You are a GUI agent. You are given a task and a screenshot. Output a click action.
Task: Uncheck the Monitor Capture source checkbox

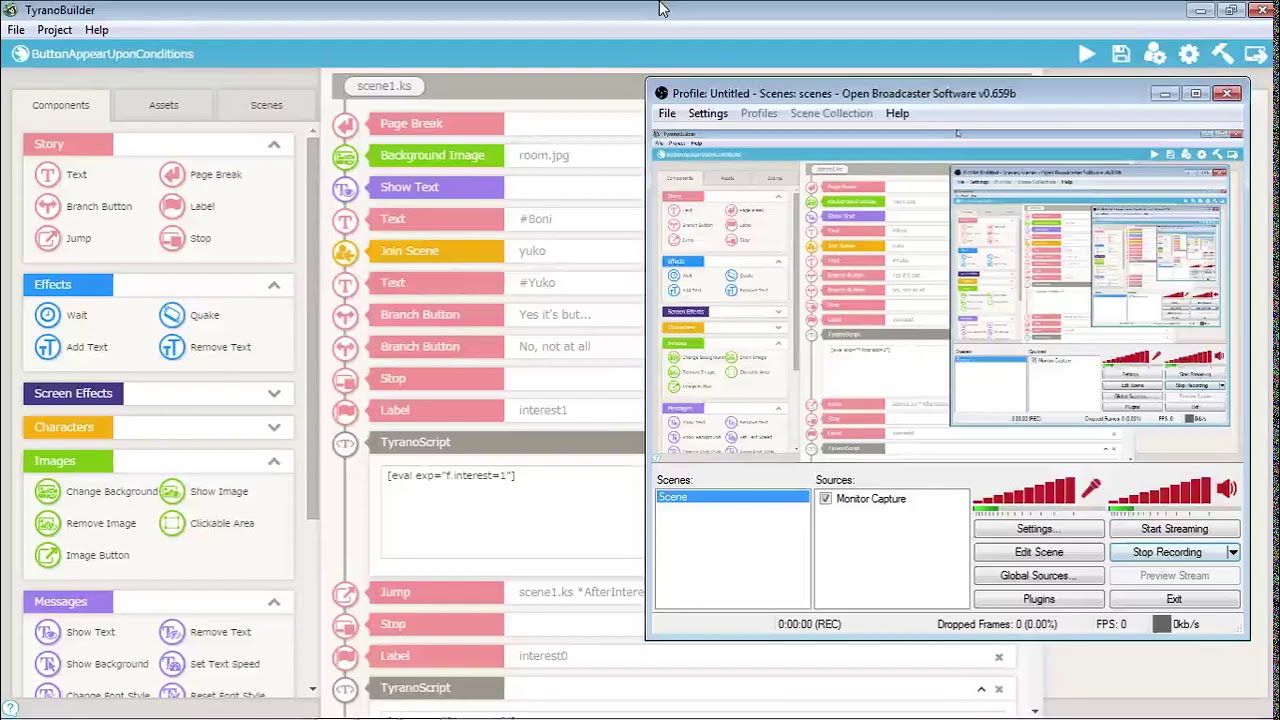825,499
